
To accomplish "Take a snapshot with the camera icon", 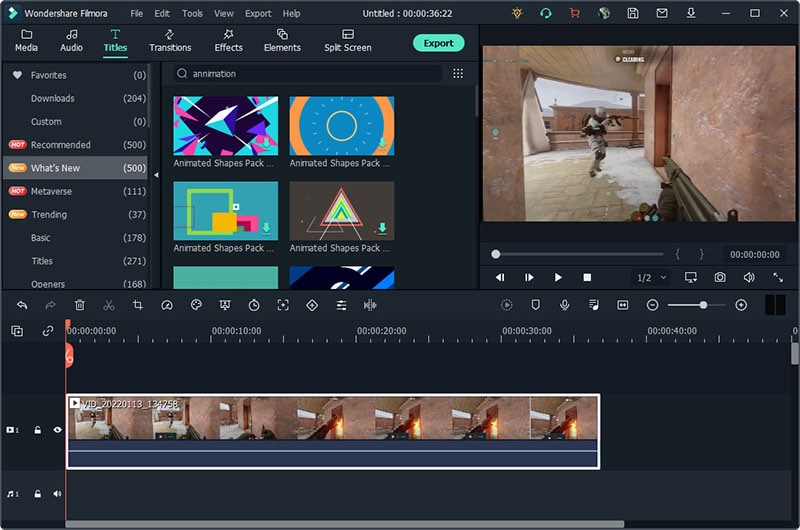I will click(x=720, y=277).
